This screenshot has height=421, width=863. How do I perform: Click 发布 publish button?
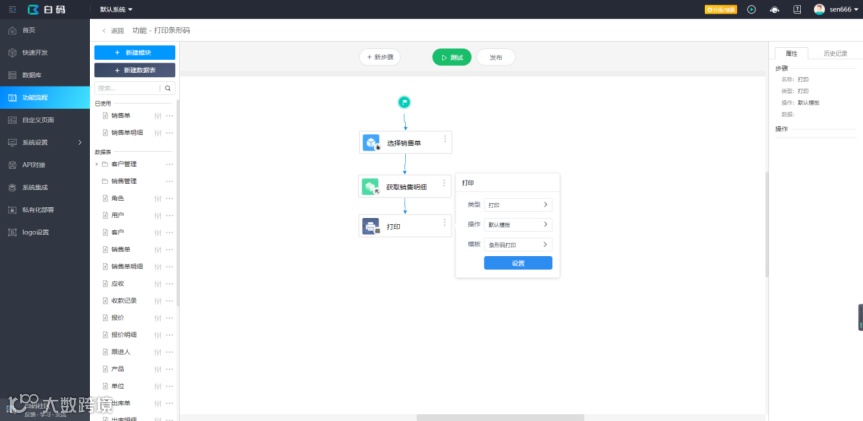(x=495, y=57)
